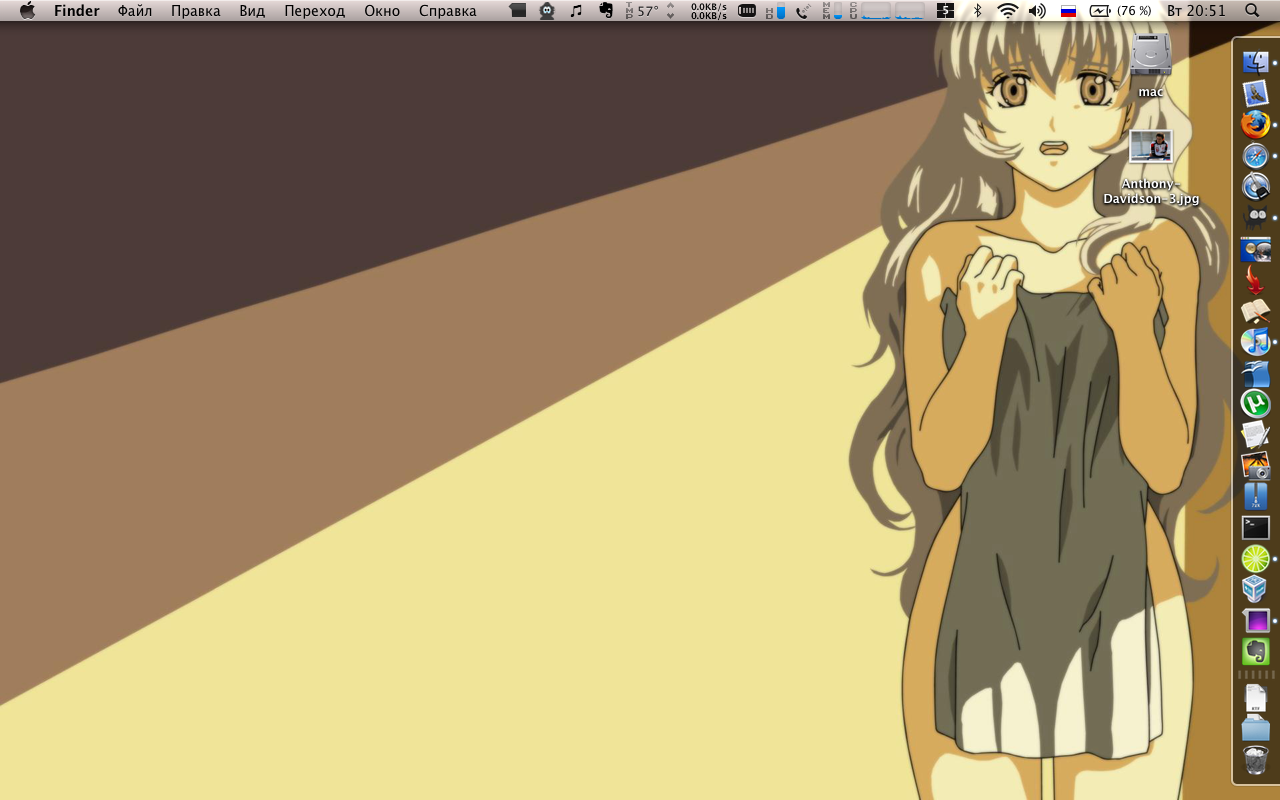Click the network speed KB/s readout
The width and height of the screenshot is (1280, 800).
click(709, 11)
